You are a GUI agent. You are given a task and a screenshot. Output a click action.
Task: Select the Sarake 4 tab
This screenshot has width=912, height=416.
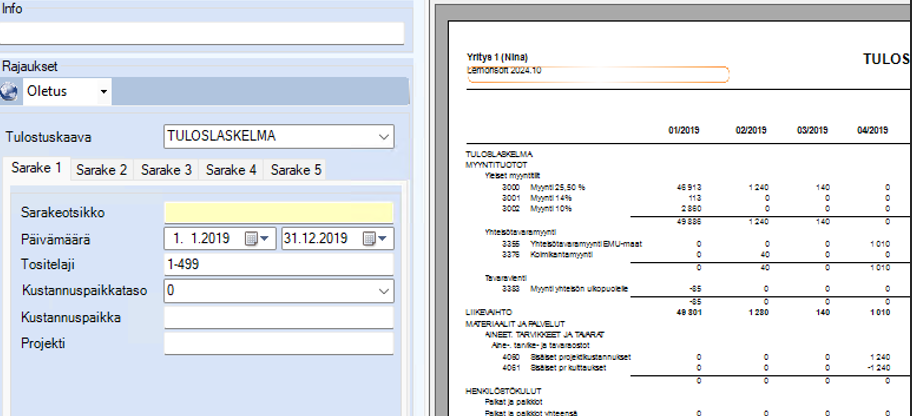pyautogui.click(x=231, y=170)
